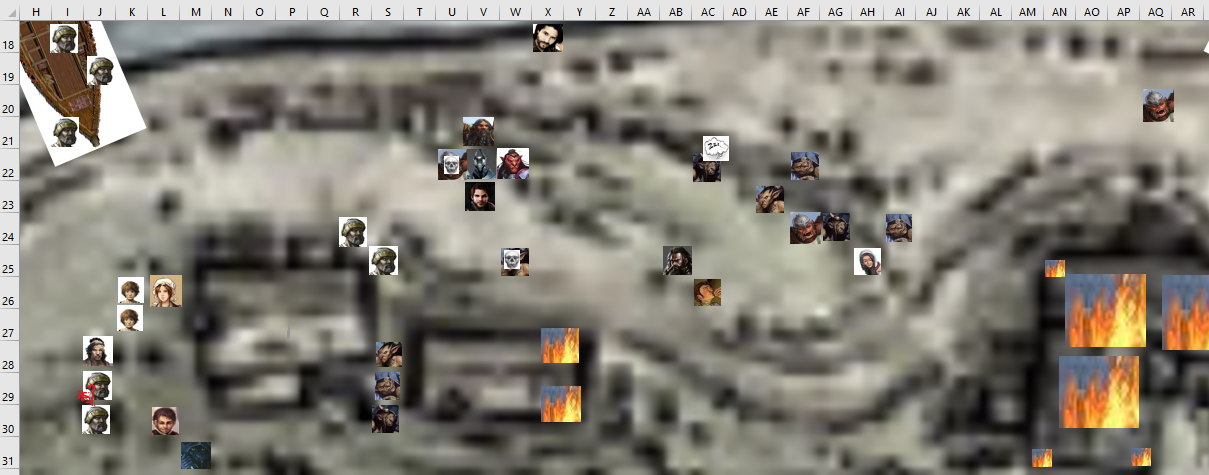This screenshot has width=1209, height=475.
Task: Select the blue-hooded goblin token in S29
Action: click(x=387, y=386)
